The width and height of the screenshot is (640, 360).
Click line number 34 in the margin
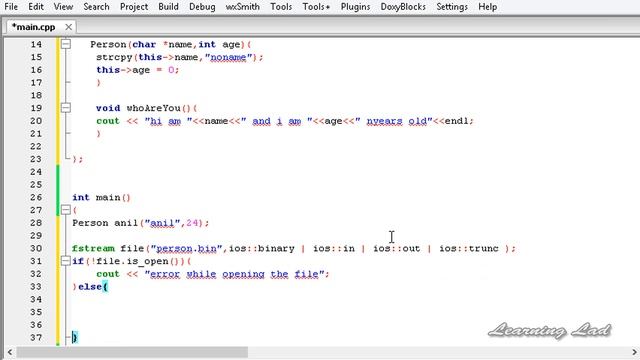pos(36,299)
